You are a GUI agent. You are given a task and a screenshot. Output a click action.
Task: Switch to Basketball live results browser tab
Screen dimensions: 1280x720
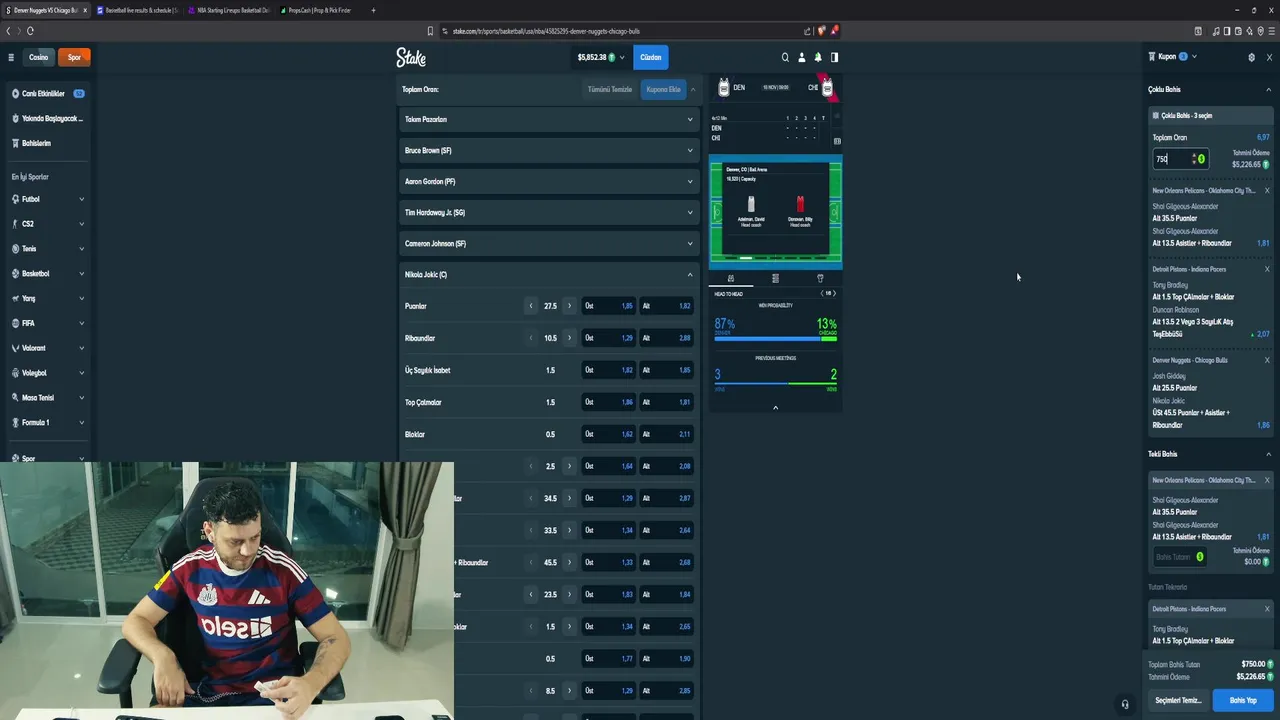(x=138, y=10)
